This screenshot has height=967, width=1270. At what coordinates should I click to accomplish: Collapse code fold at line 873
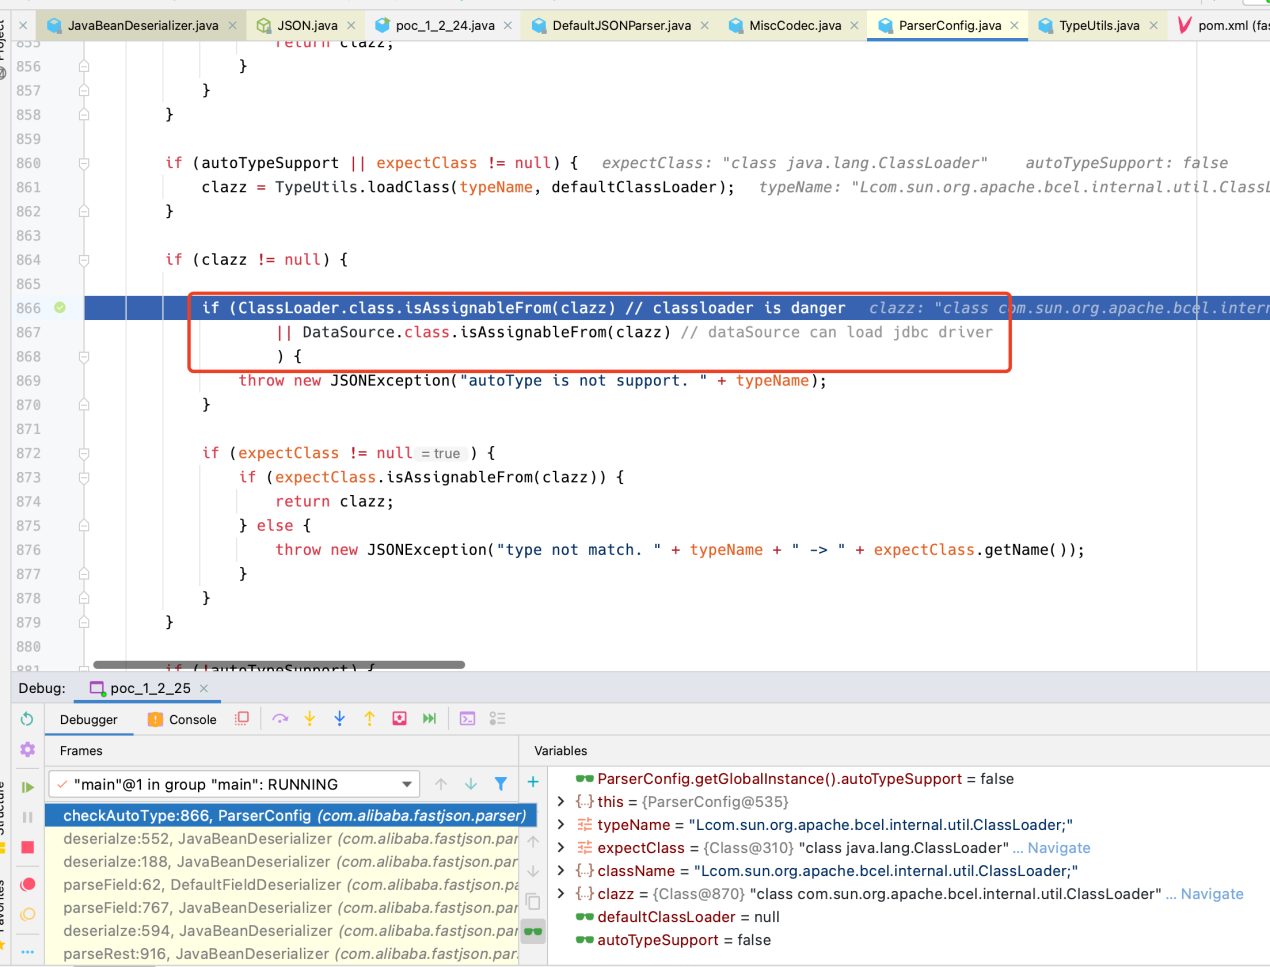click(x=84, y=477)
